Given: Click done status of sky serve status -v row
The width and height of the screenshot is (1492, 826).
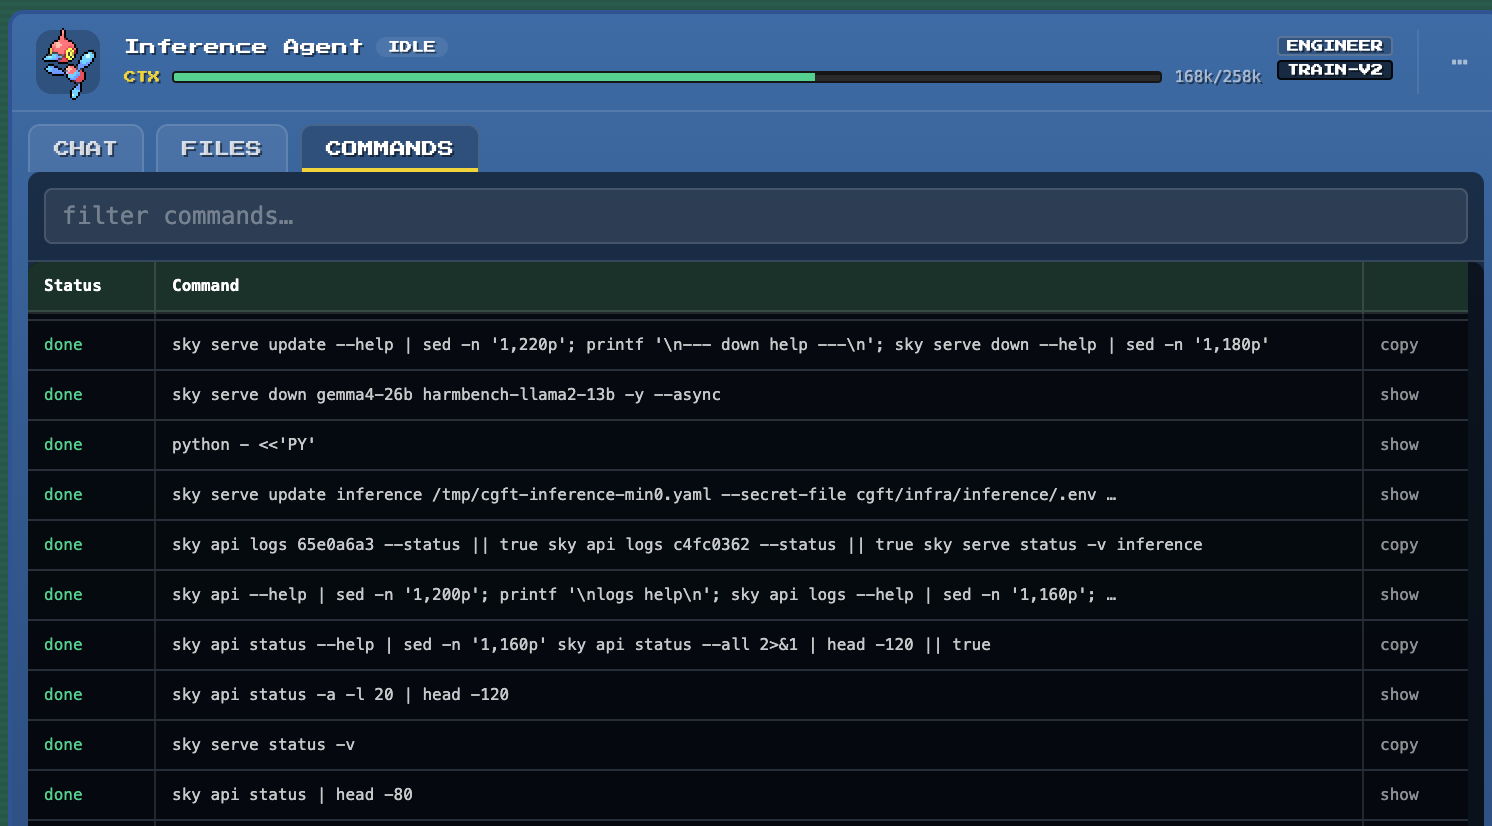Looking at the screenshot, I should tap(63, 745).
